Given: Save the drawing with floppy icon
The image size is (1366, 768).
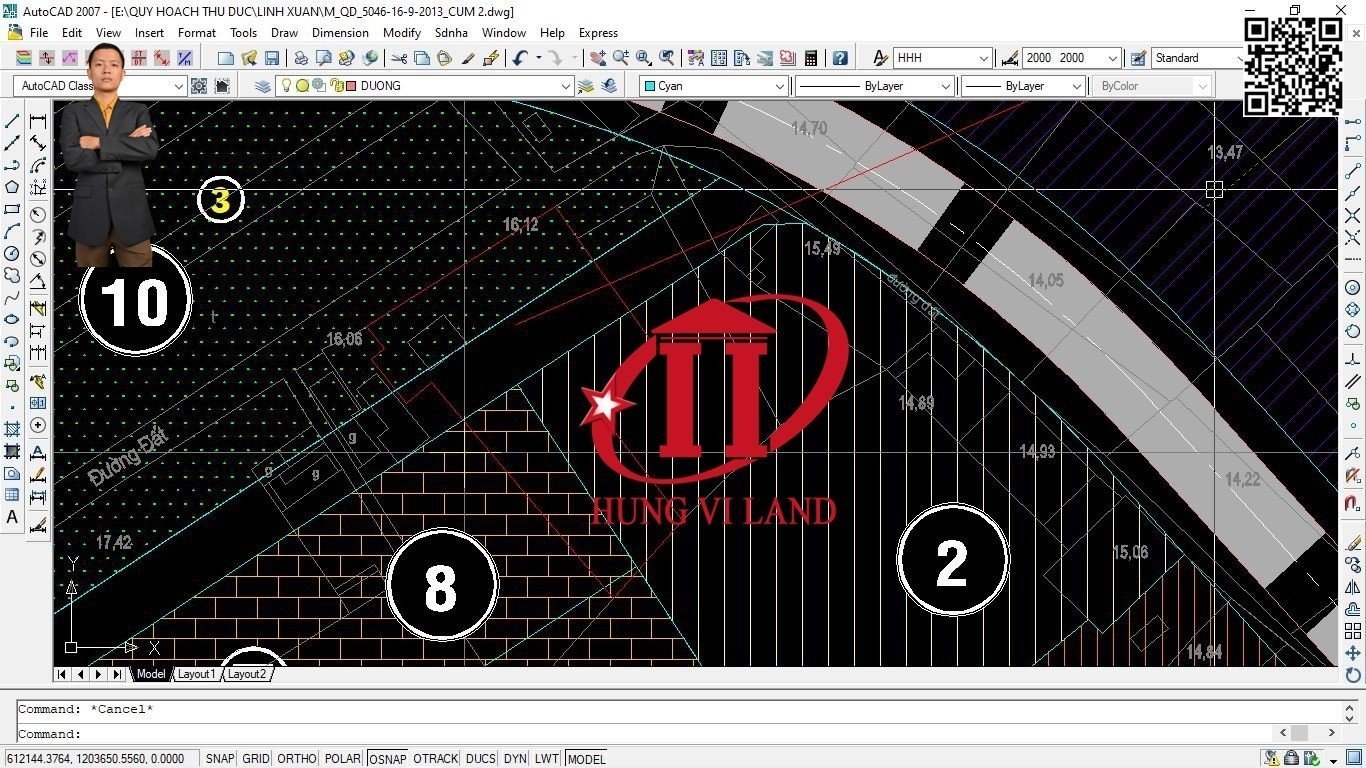Looking at the screenshot, I should (272, 58).
